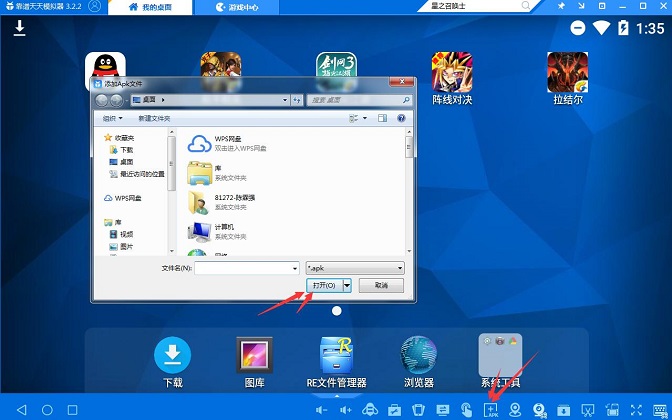Image resolution: width=672 pixels, height=420 pixels.
Task: Open the 下载 download app in dock
Action: pyautogui.click(x=173, y=362)
